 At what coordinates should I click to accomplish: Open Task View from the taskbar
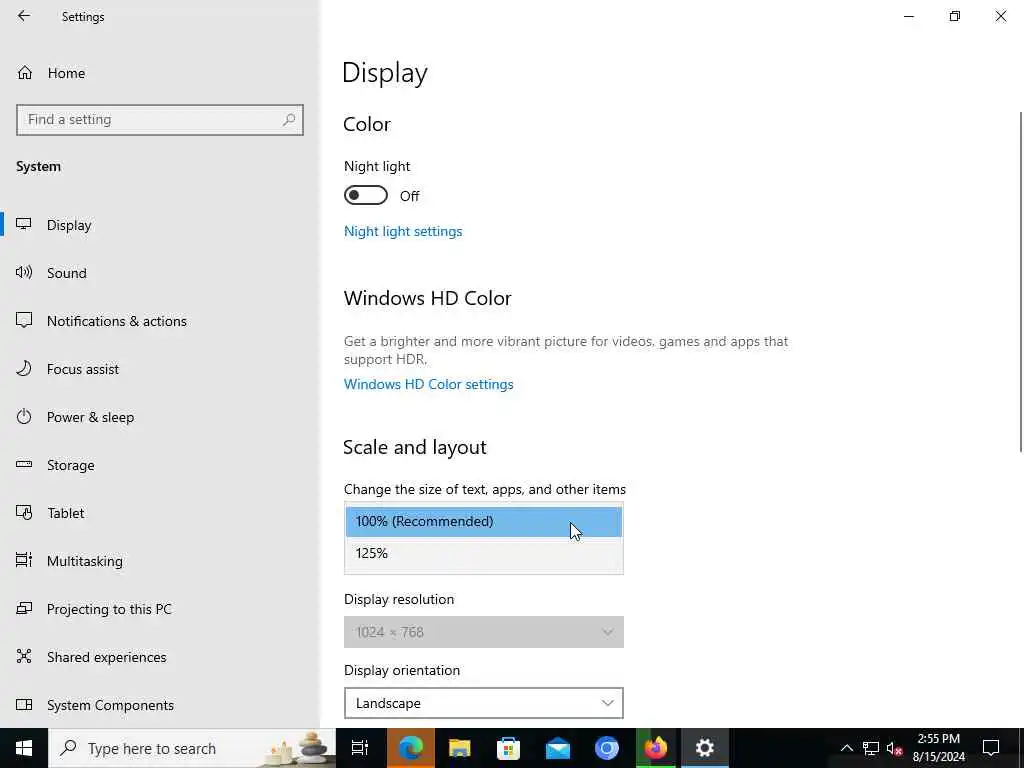click(360, 748)
